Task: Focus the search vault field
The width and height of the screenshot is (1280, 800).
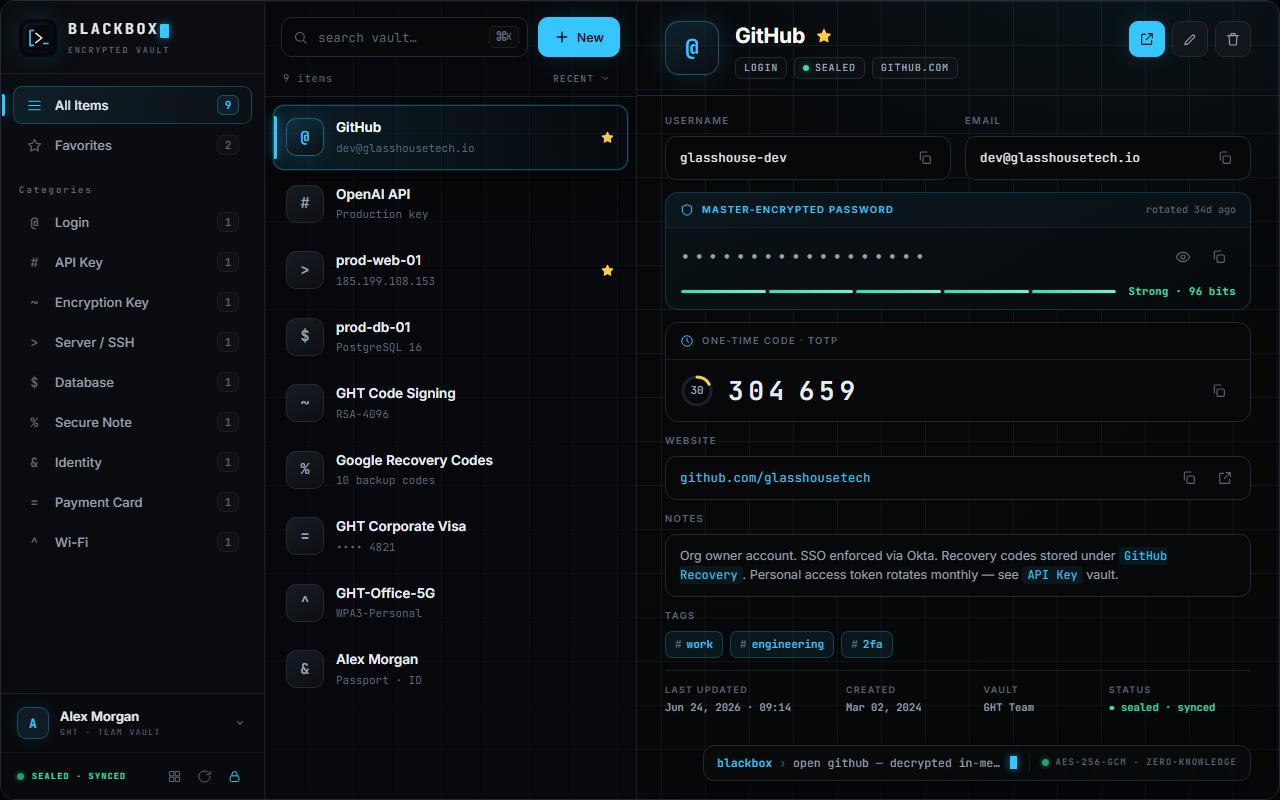Action: click(404, 37)
